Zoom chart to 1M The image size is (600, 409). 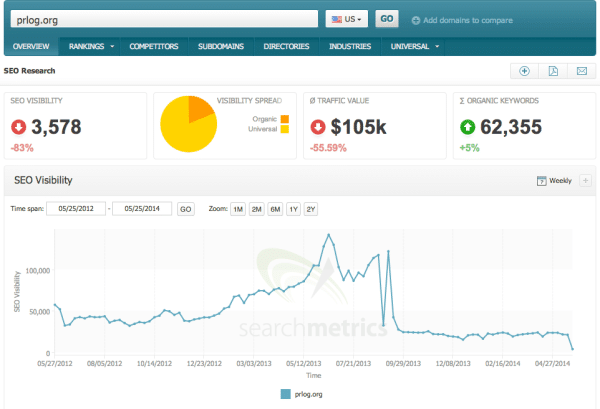[x=238, y=209]
